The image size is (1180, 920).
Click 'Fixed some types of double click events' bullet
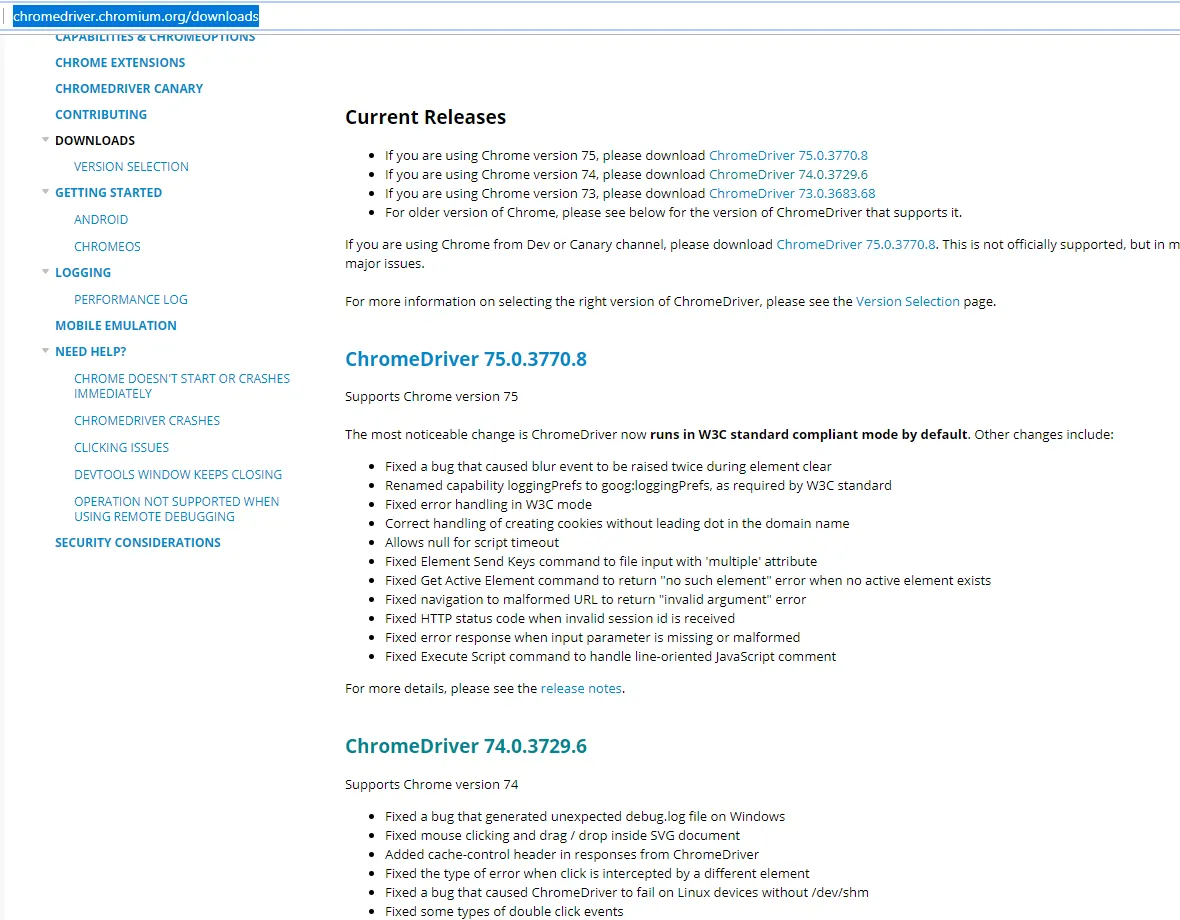pos(504,912)
